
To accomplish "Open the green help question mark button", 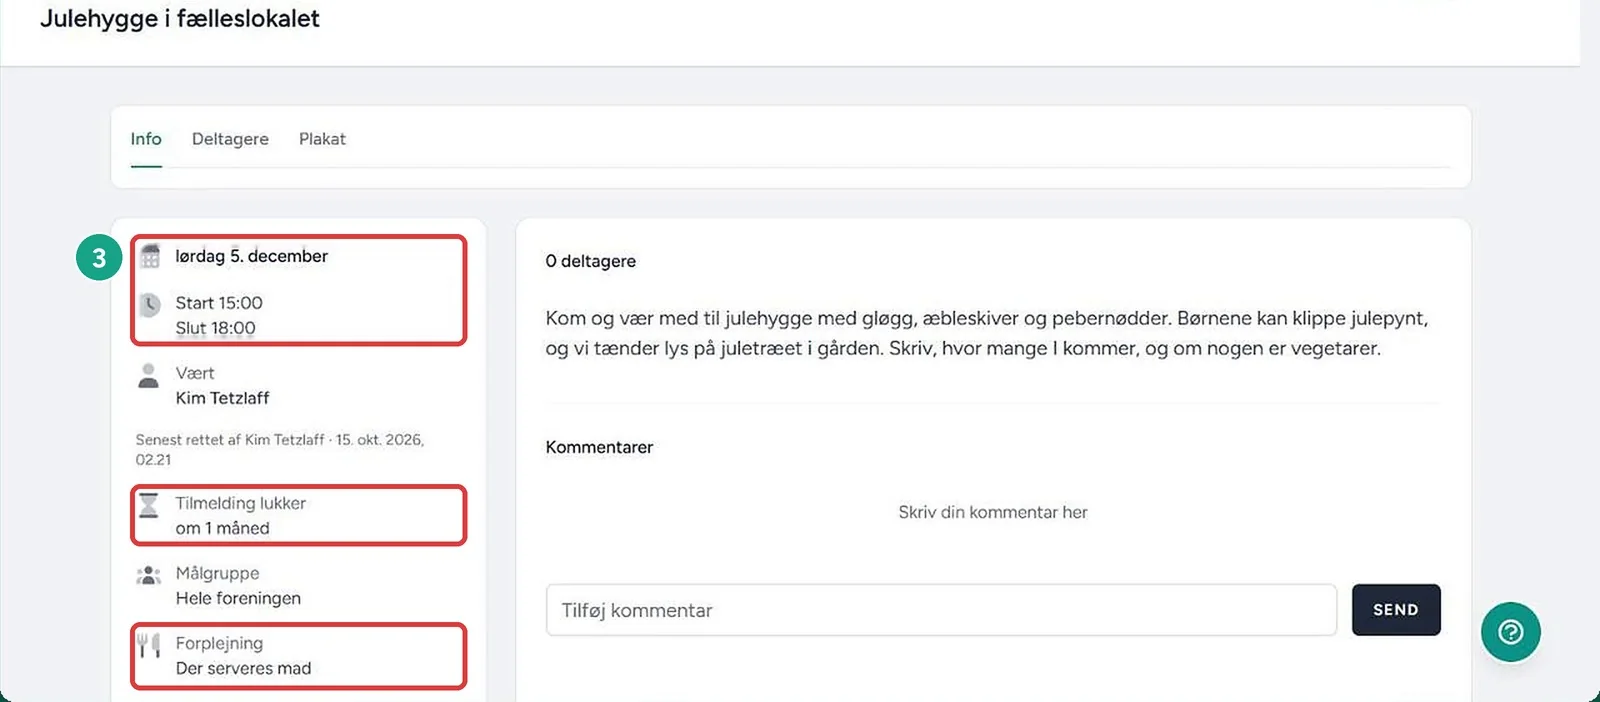I will tap(1510, 632).
